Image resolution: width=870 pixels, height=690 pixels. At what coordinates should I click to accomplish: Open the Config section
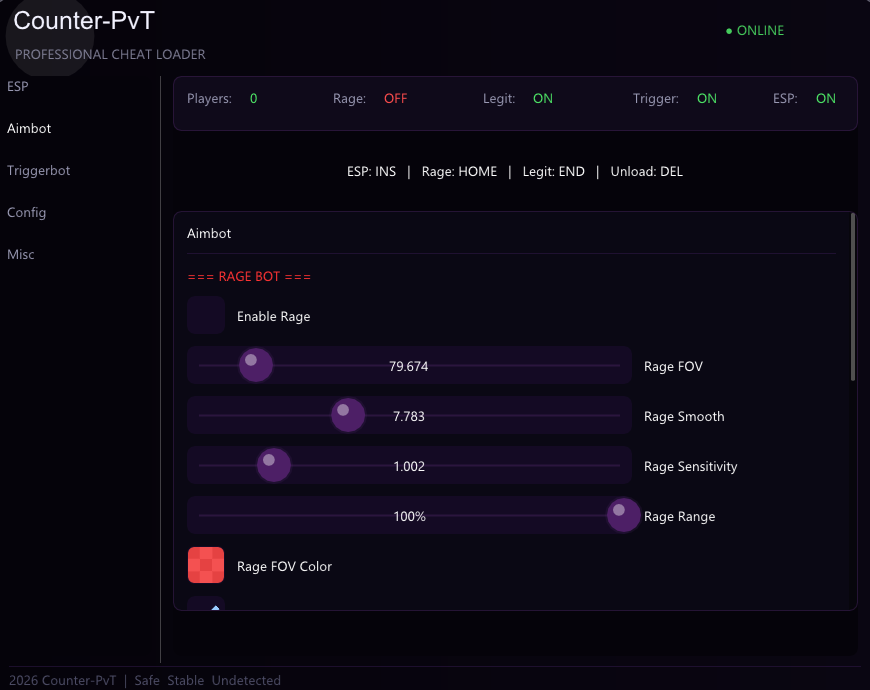[26, 213]
